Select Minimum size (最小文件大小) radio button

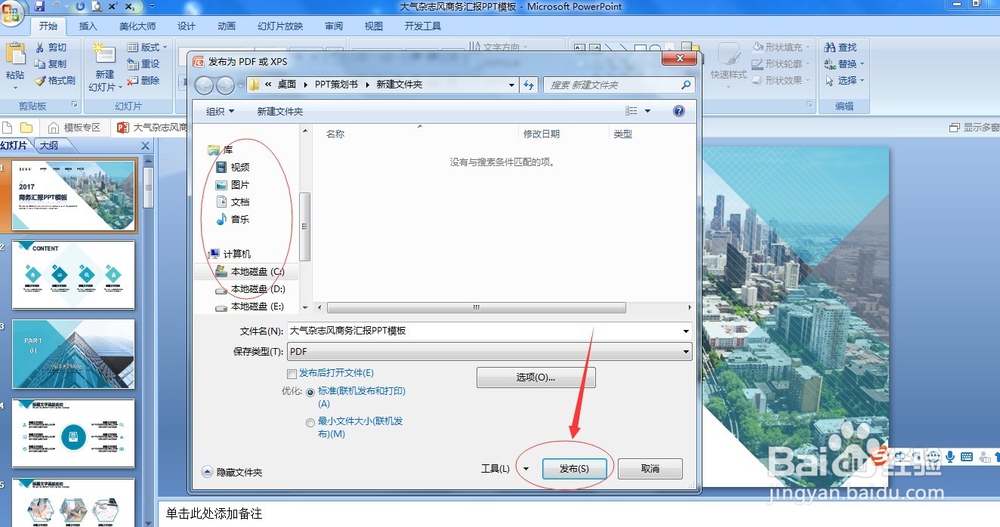[311, 422]
